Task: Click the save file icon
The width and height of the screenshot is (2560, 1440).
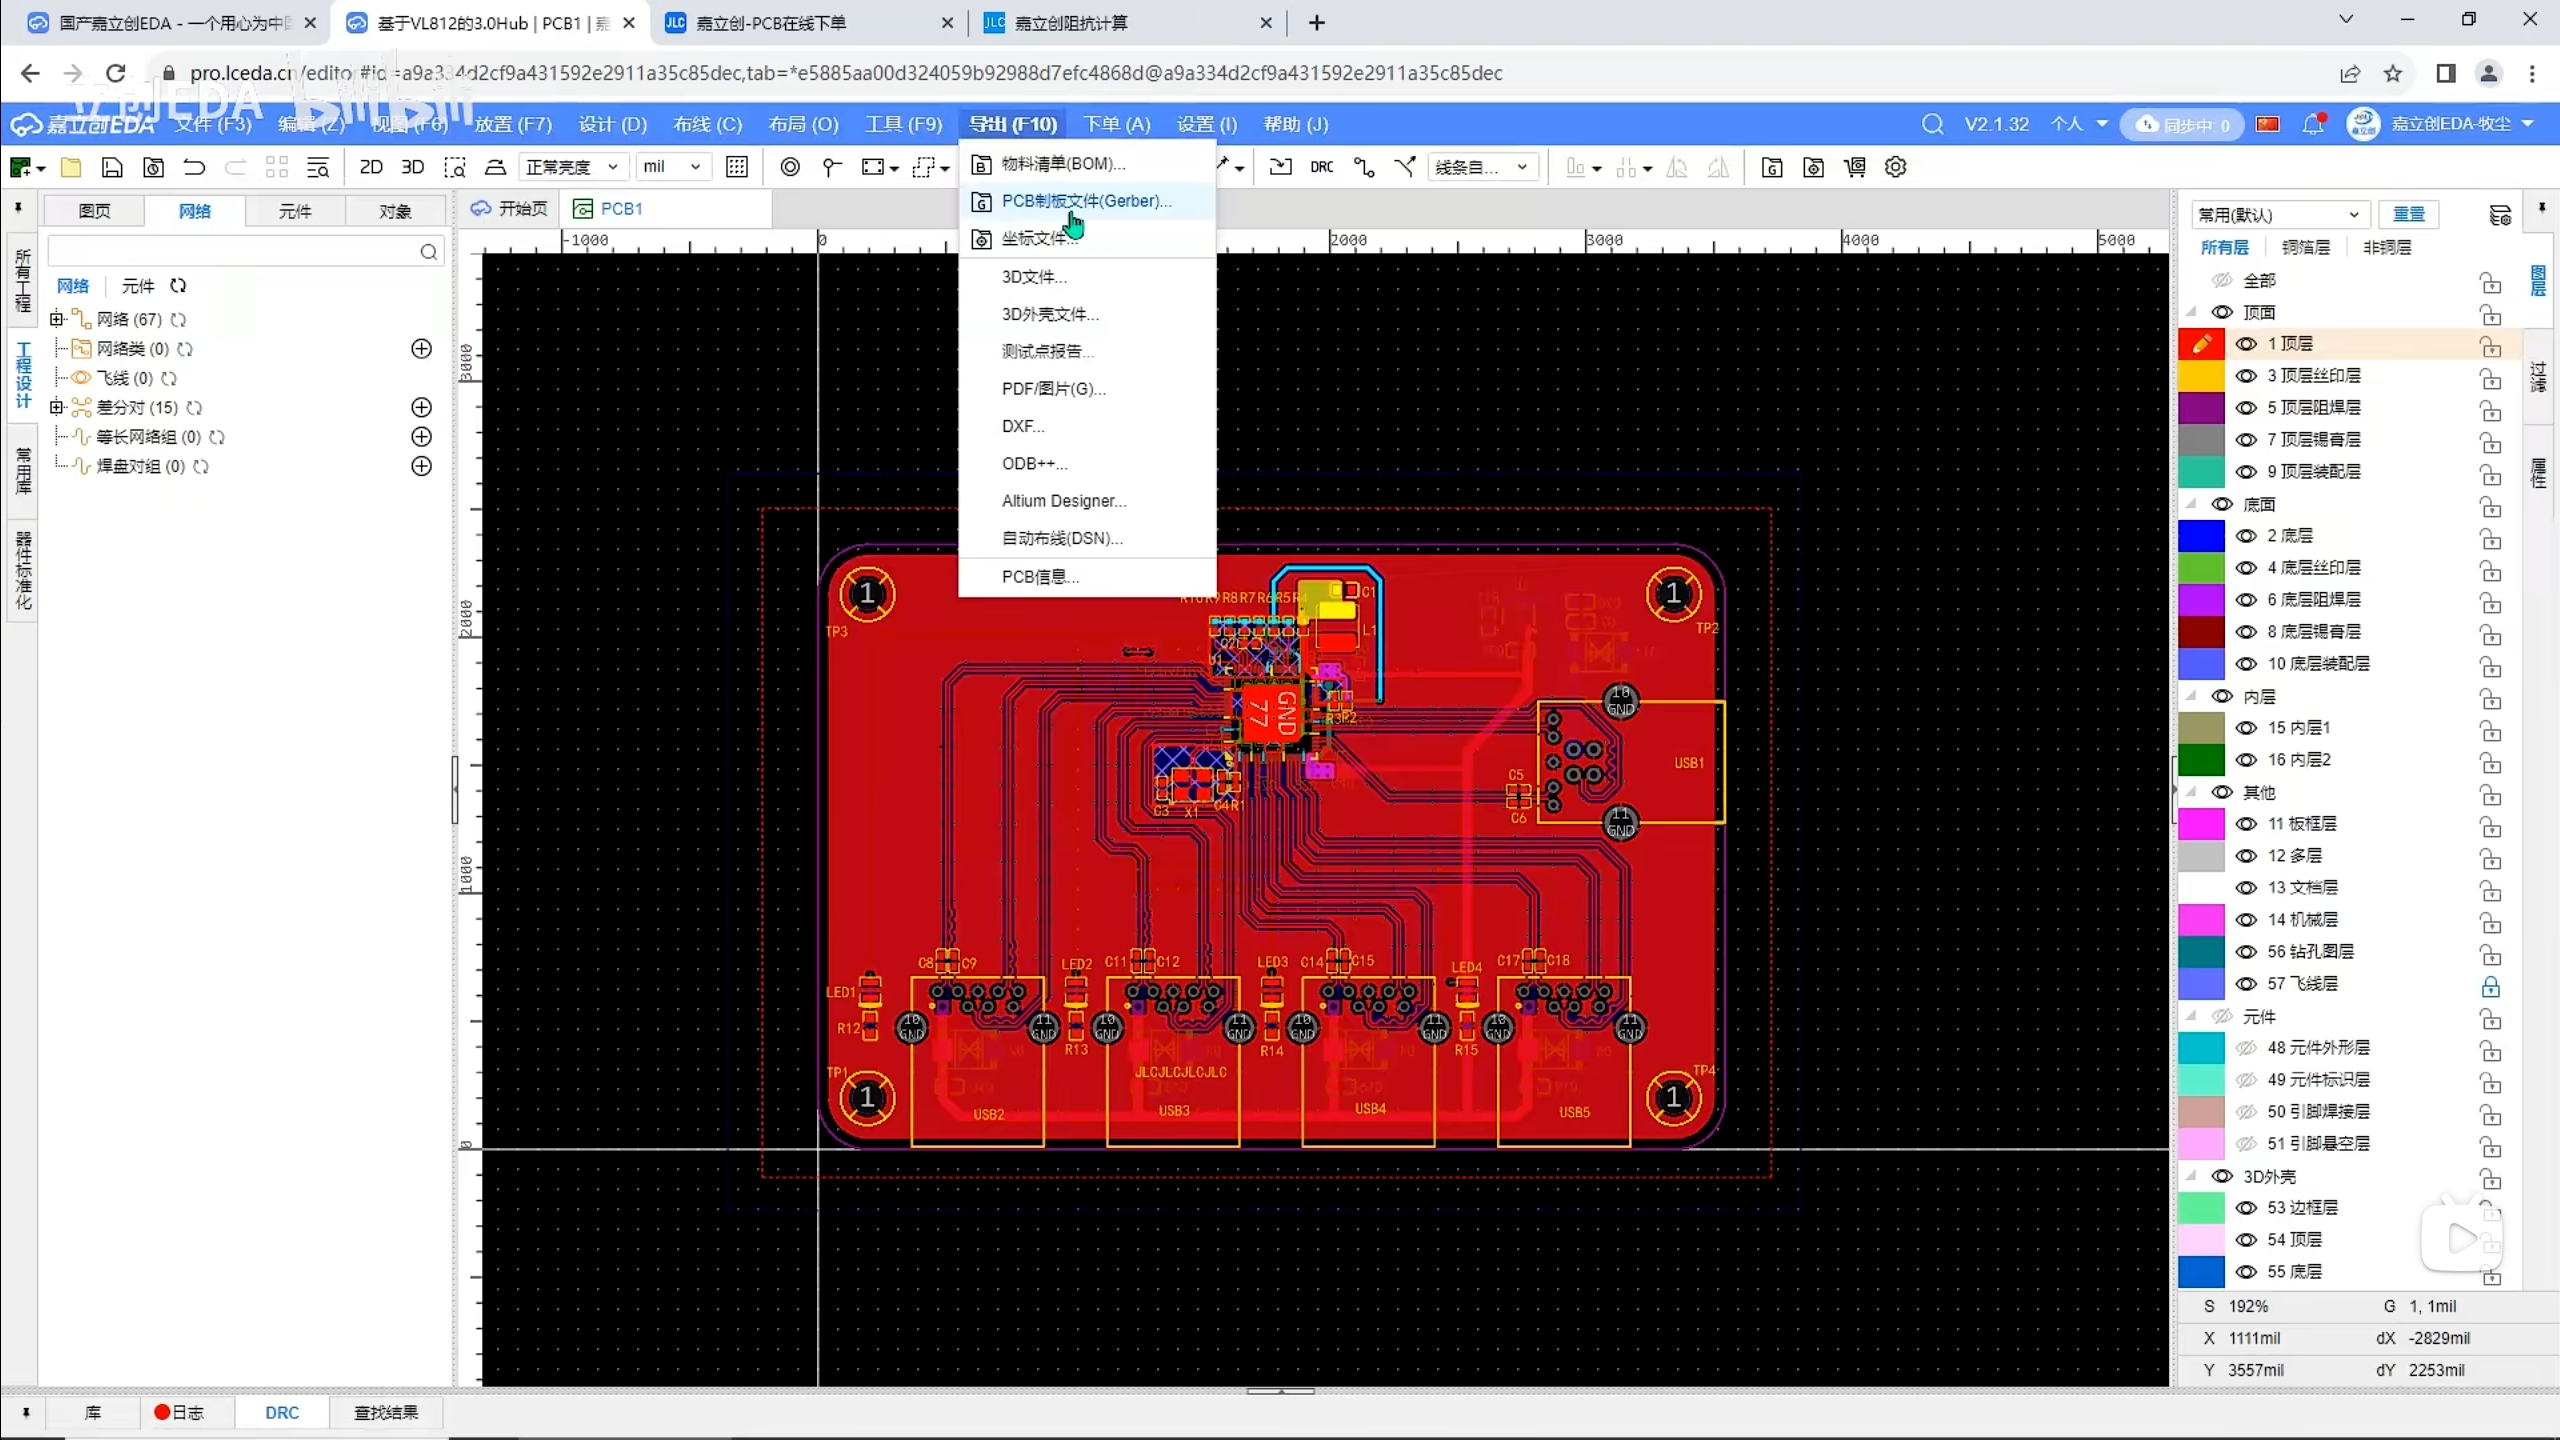Action: [x=112, y=167]
